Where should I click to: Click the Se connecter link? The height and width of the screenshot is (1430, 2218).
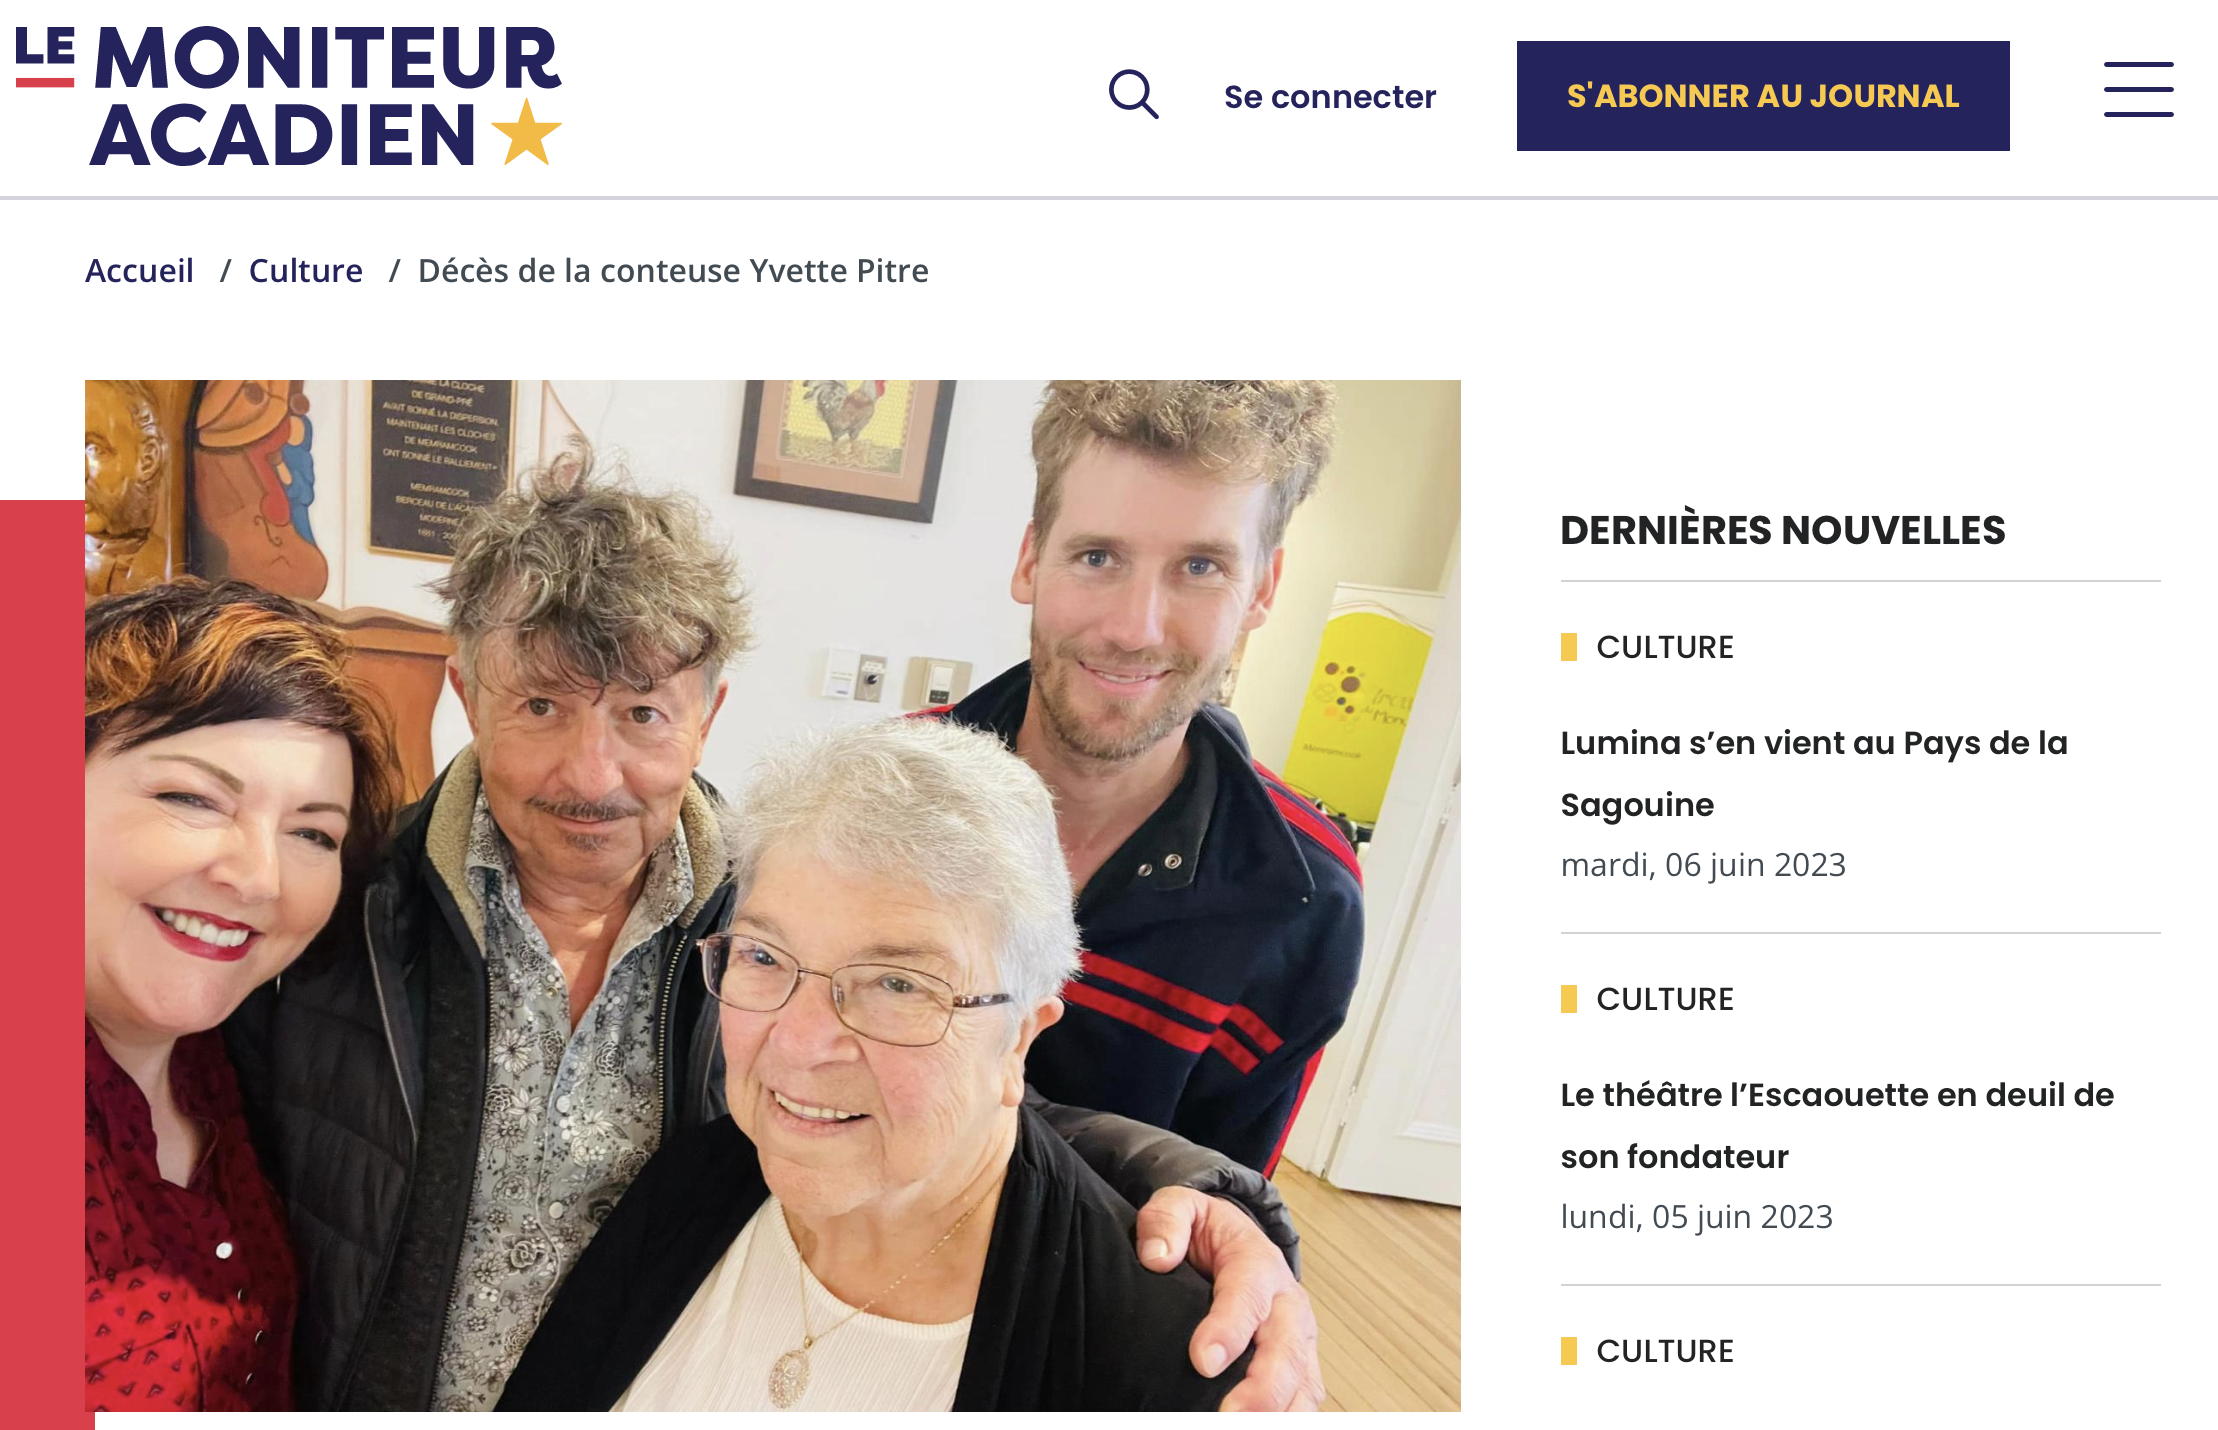coord(1330,96)
